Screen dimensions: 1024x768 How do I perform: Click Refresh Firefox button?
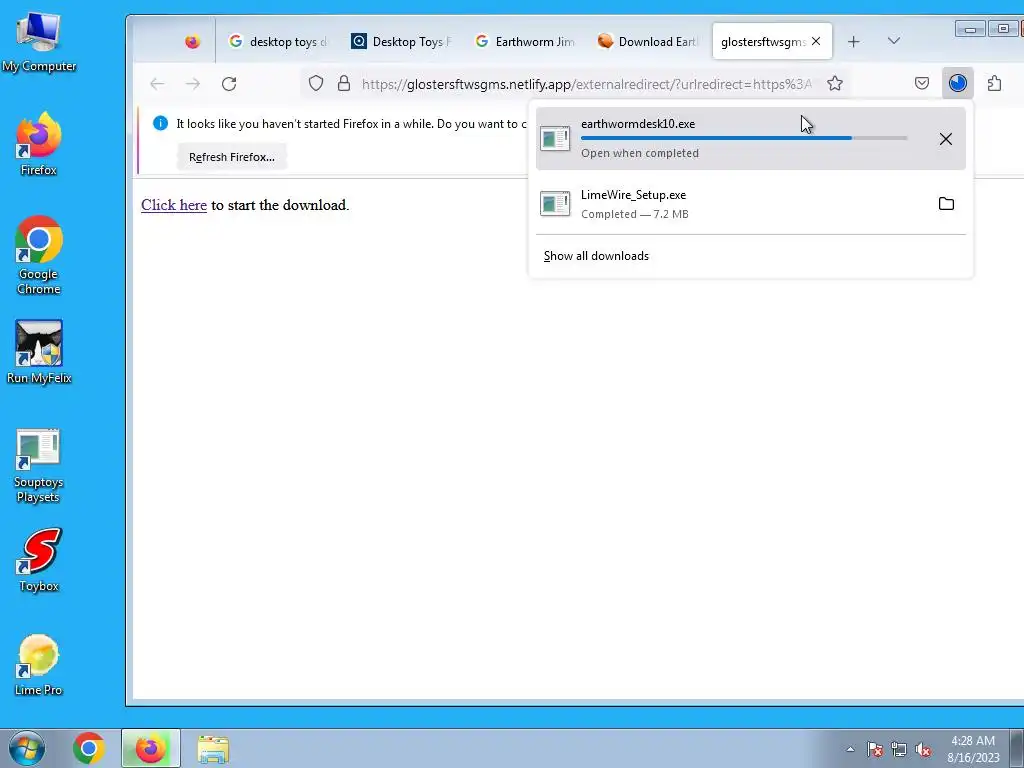click(x=232, y=157)
